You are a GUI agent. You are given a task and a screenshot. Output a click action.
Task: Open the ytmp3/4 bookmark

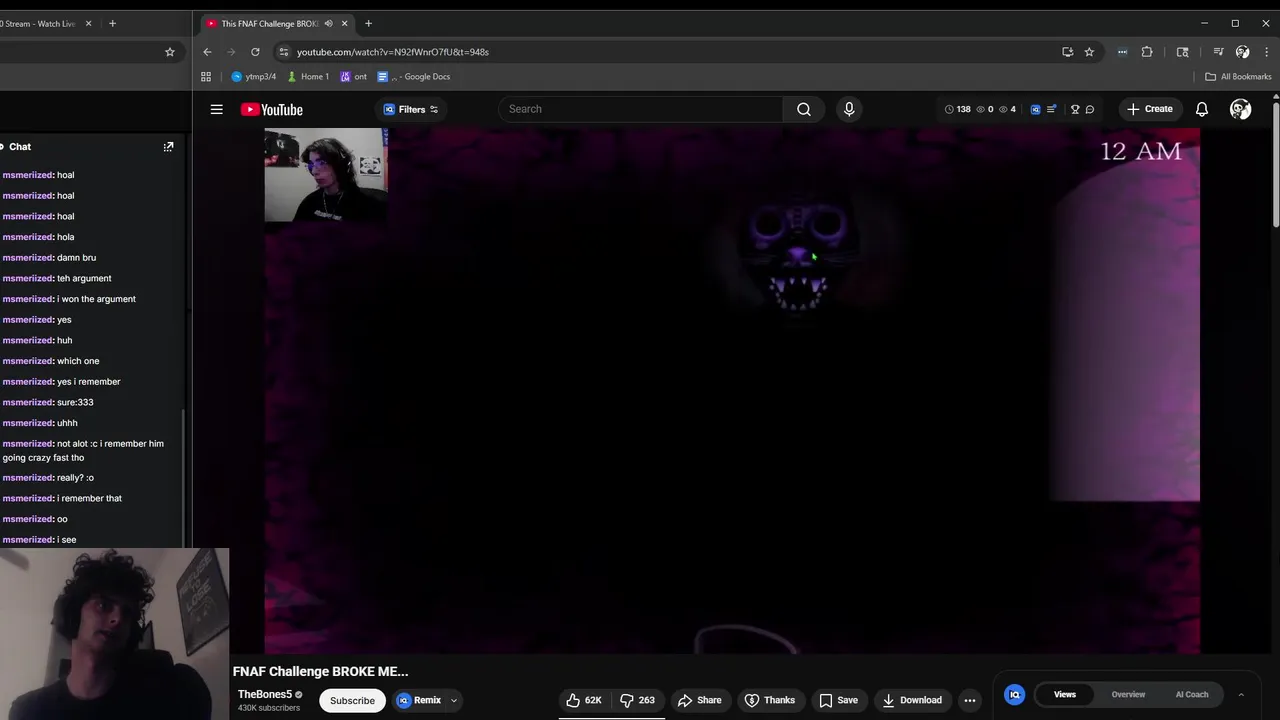pyautogui.click(x=253, y=77)
